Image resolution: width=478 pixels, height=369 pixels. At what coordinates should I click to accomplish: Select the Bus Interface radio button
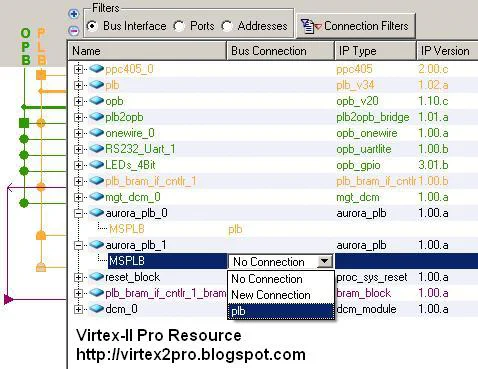click(x=92, y=26)
